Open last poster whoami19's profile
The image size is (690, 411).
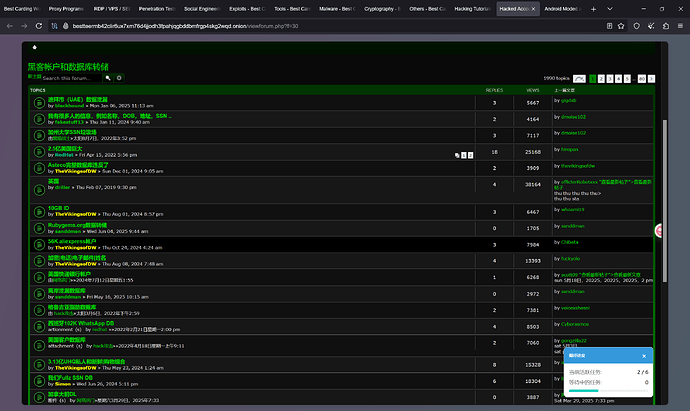click(573, 209)
